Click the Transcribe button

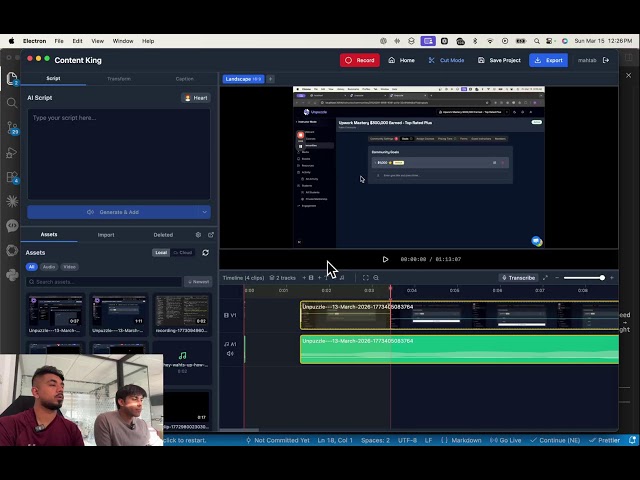pyautogui.click(x=518, y=278)
